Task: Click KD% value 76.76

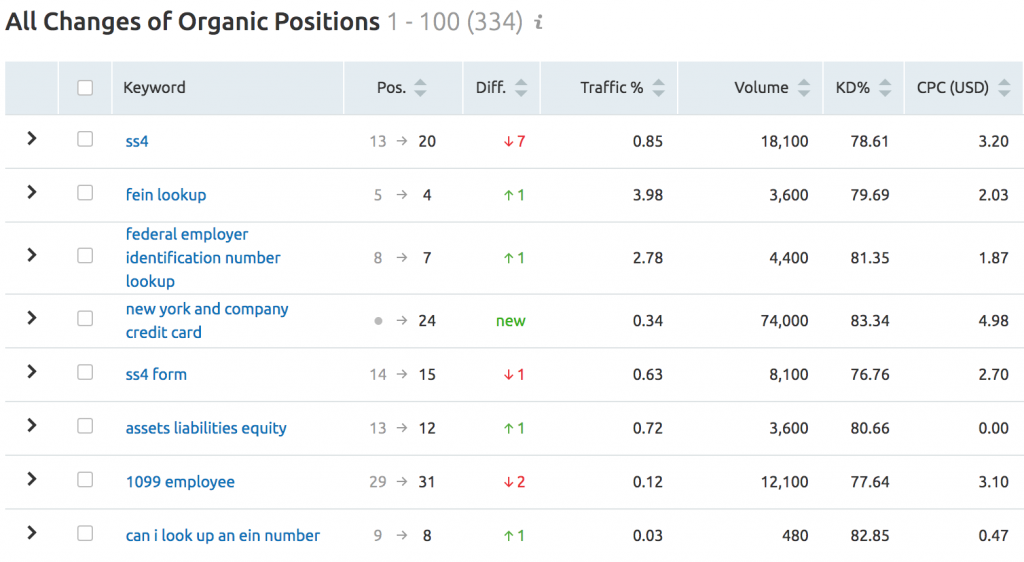Action: (x=869, y=375)
